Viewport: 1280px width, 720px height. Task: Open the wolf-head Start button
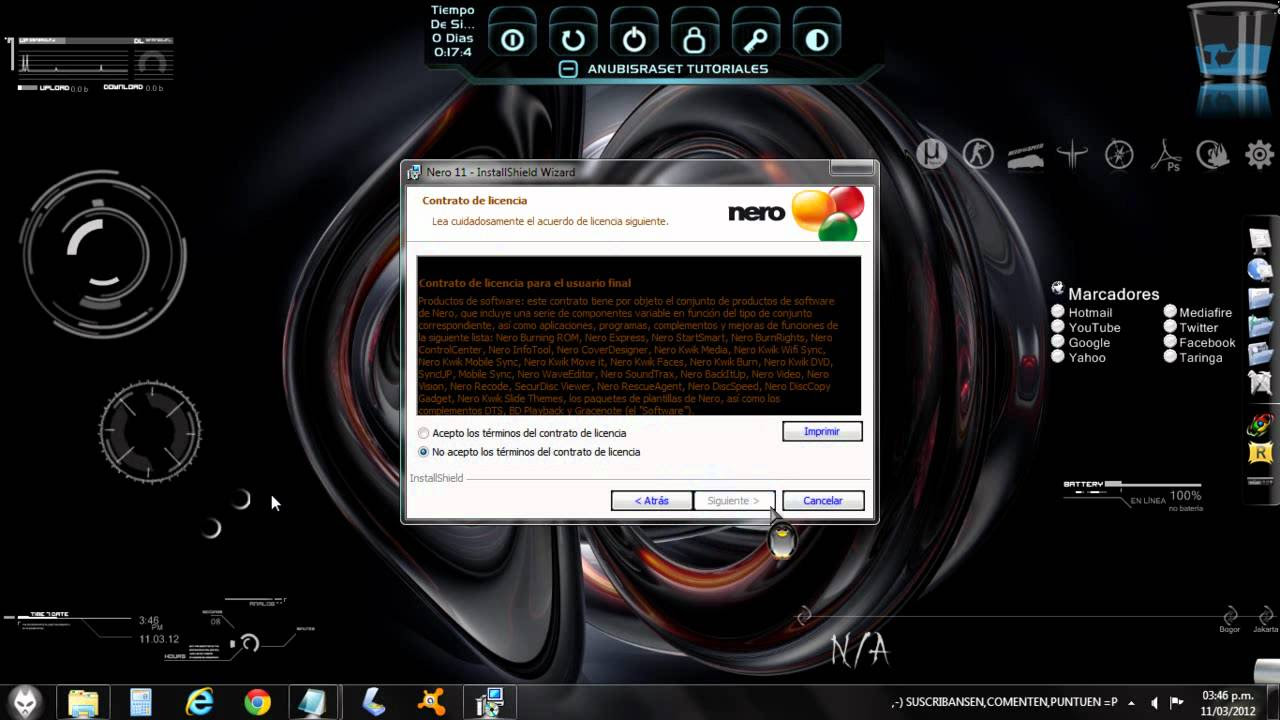(x=24, y=703)
